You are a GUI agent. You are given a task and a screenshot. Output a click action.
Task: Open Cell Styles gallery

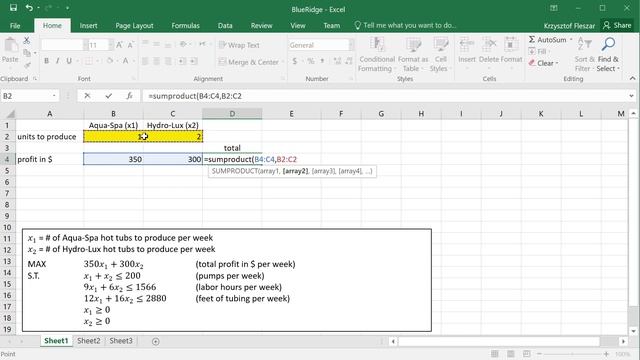click(x=440, y=55)
